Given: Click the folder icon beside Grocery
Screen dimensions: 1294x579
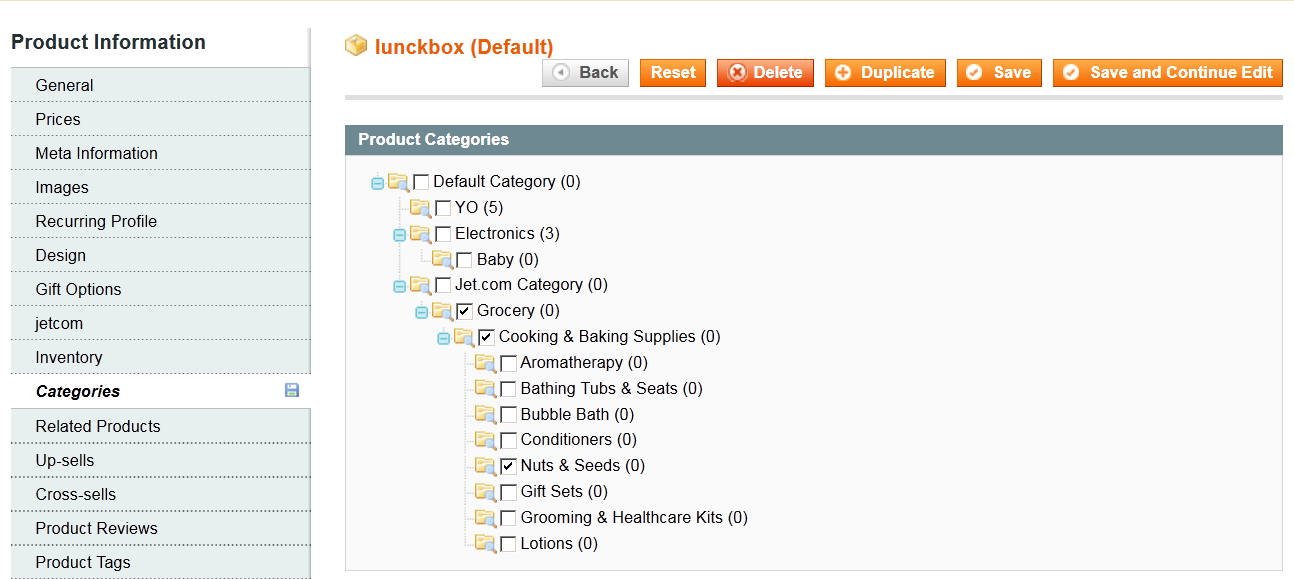Looking at the screenshot, I should [x=443, y=311].
